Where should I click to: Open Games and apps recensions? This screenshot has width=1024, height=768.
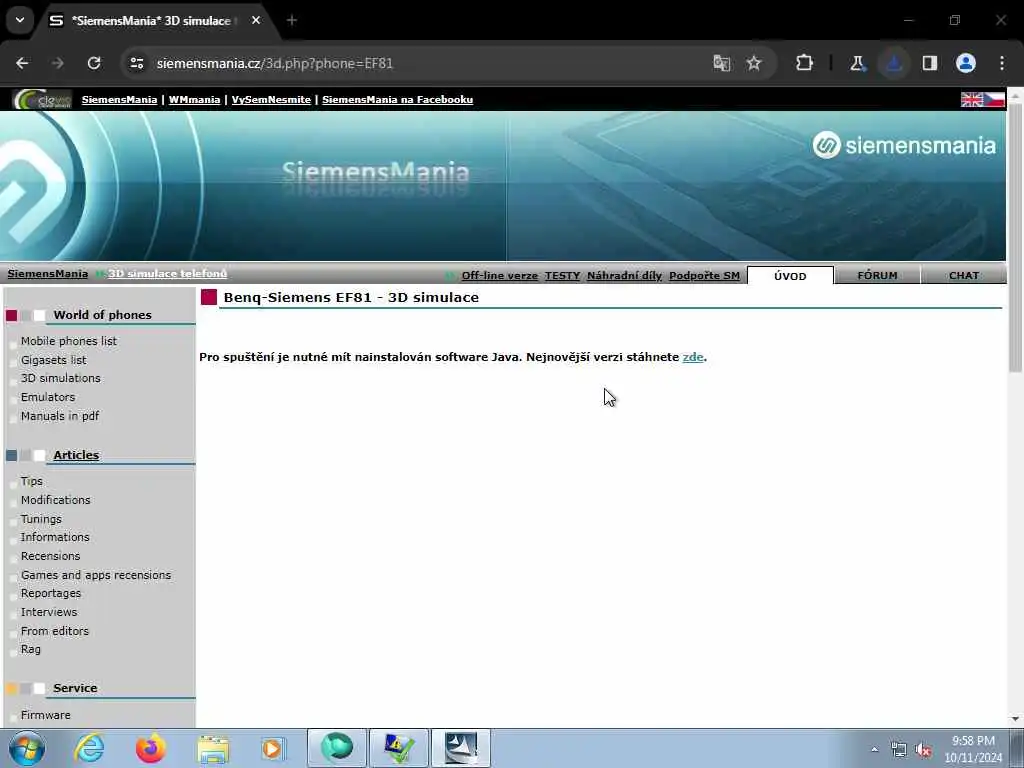96,575
